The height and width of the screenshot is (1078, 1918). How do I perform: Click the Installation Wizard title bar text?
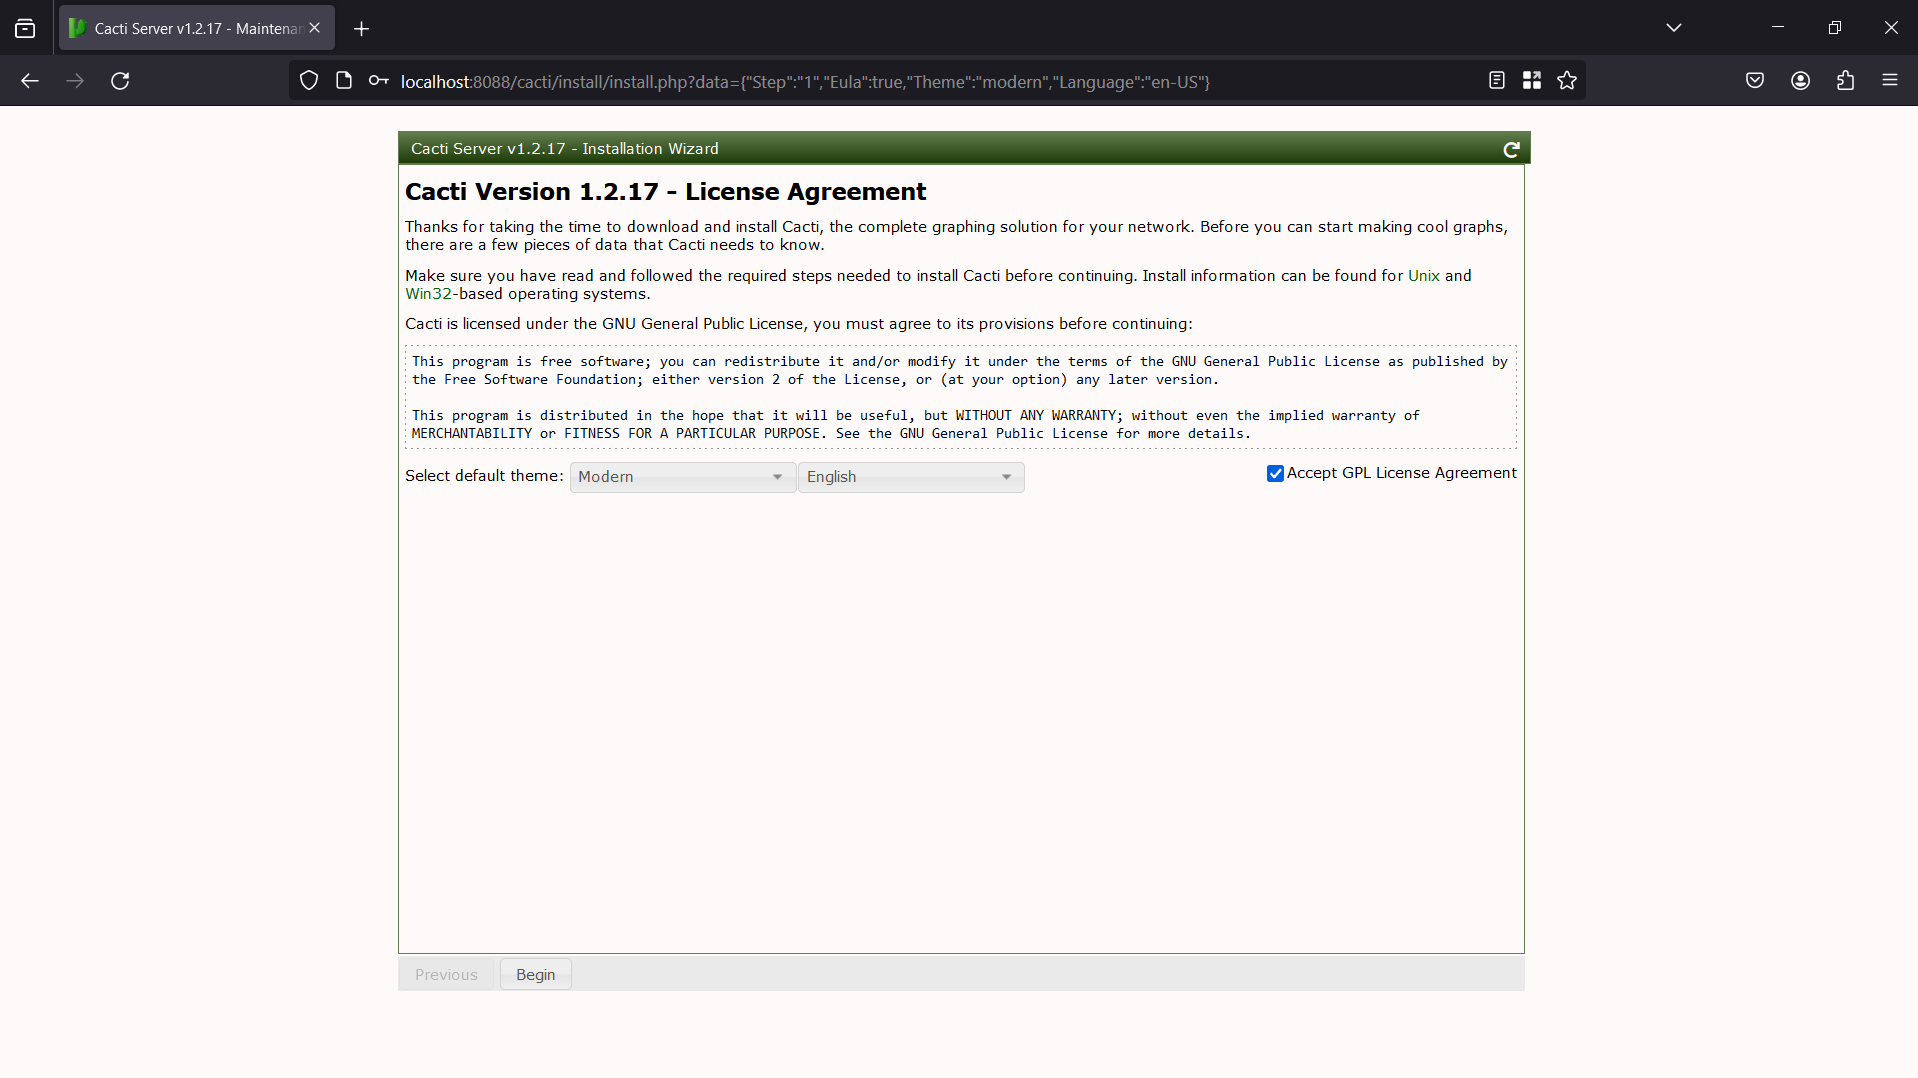pyautogui.click(x=565, y=149)
